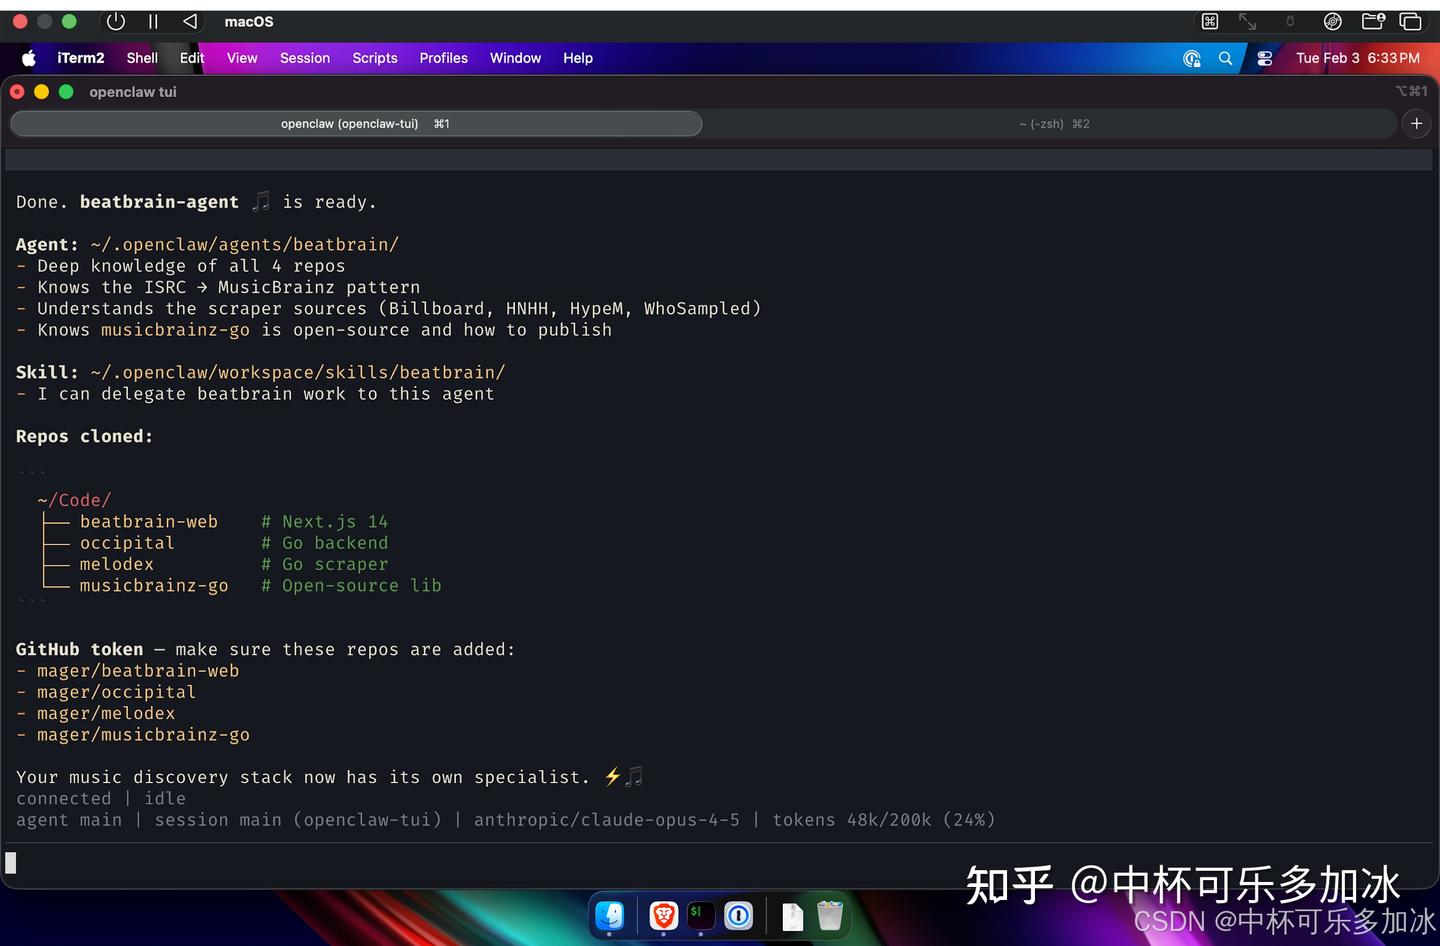Launch Brave browser from the Dock

[664, 914]
